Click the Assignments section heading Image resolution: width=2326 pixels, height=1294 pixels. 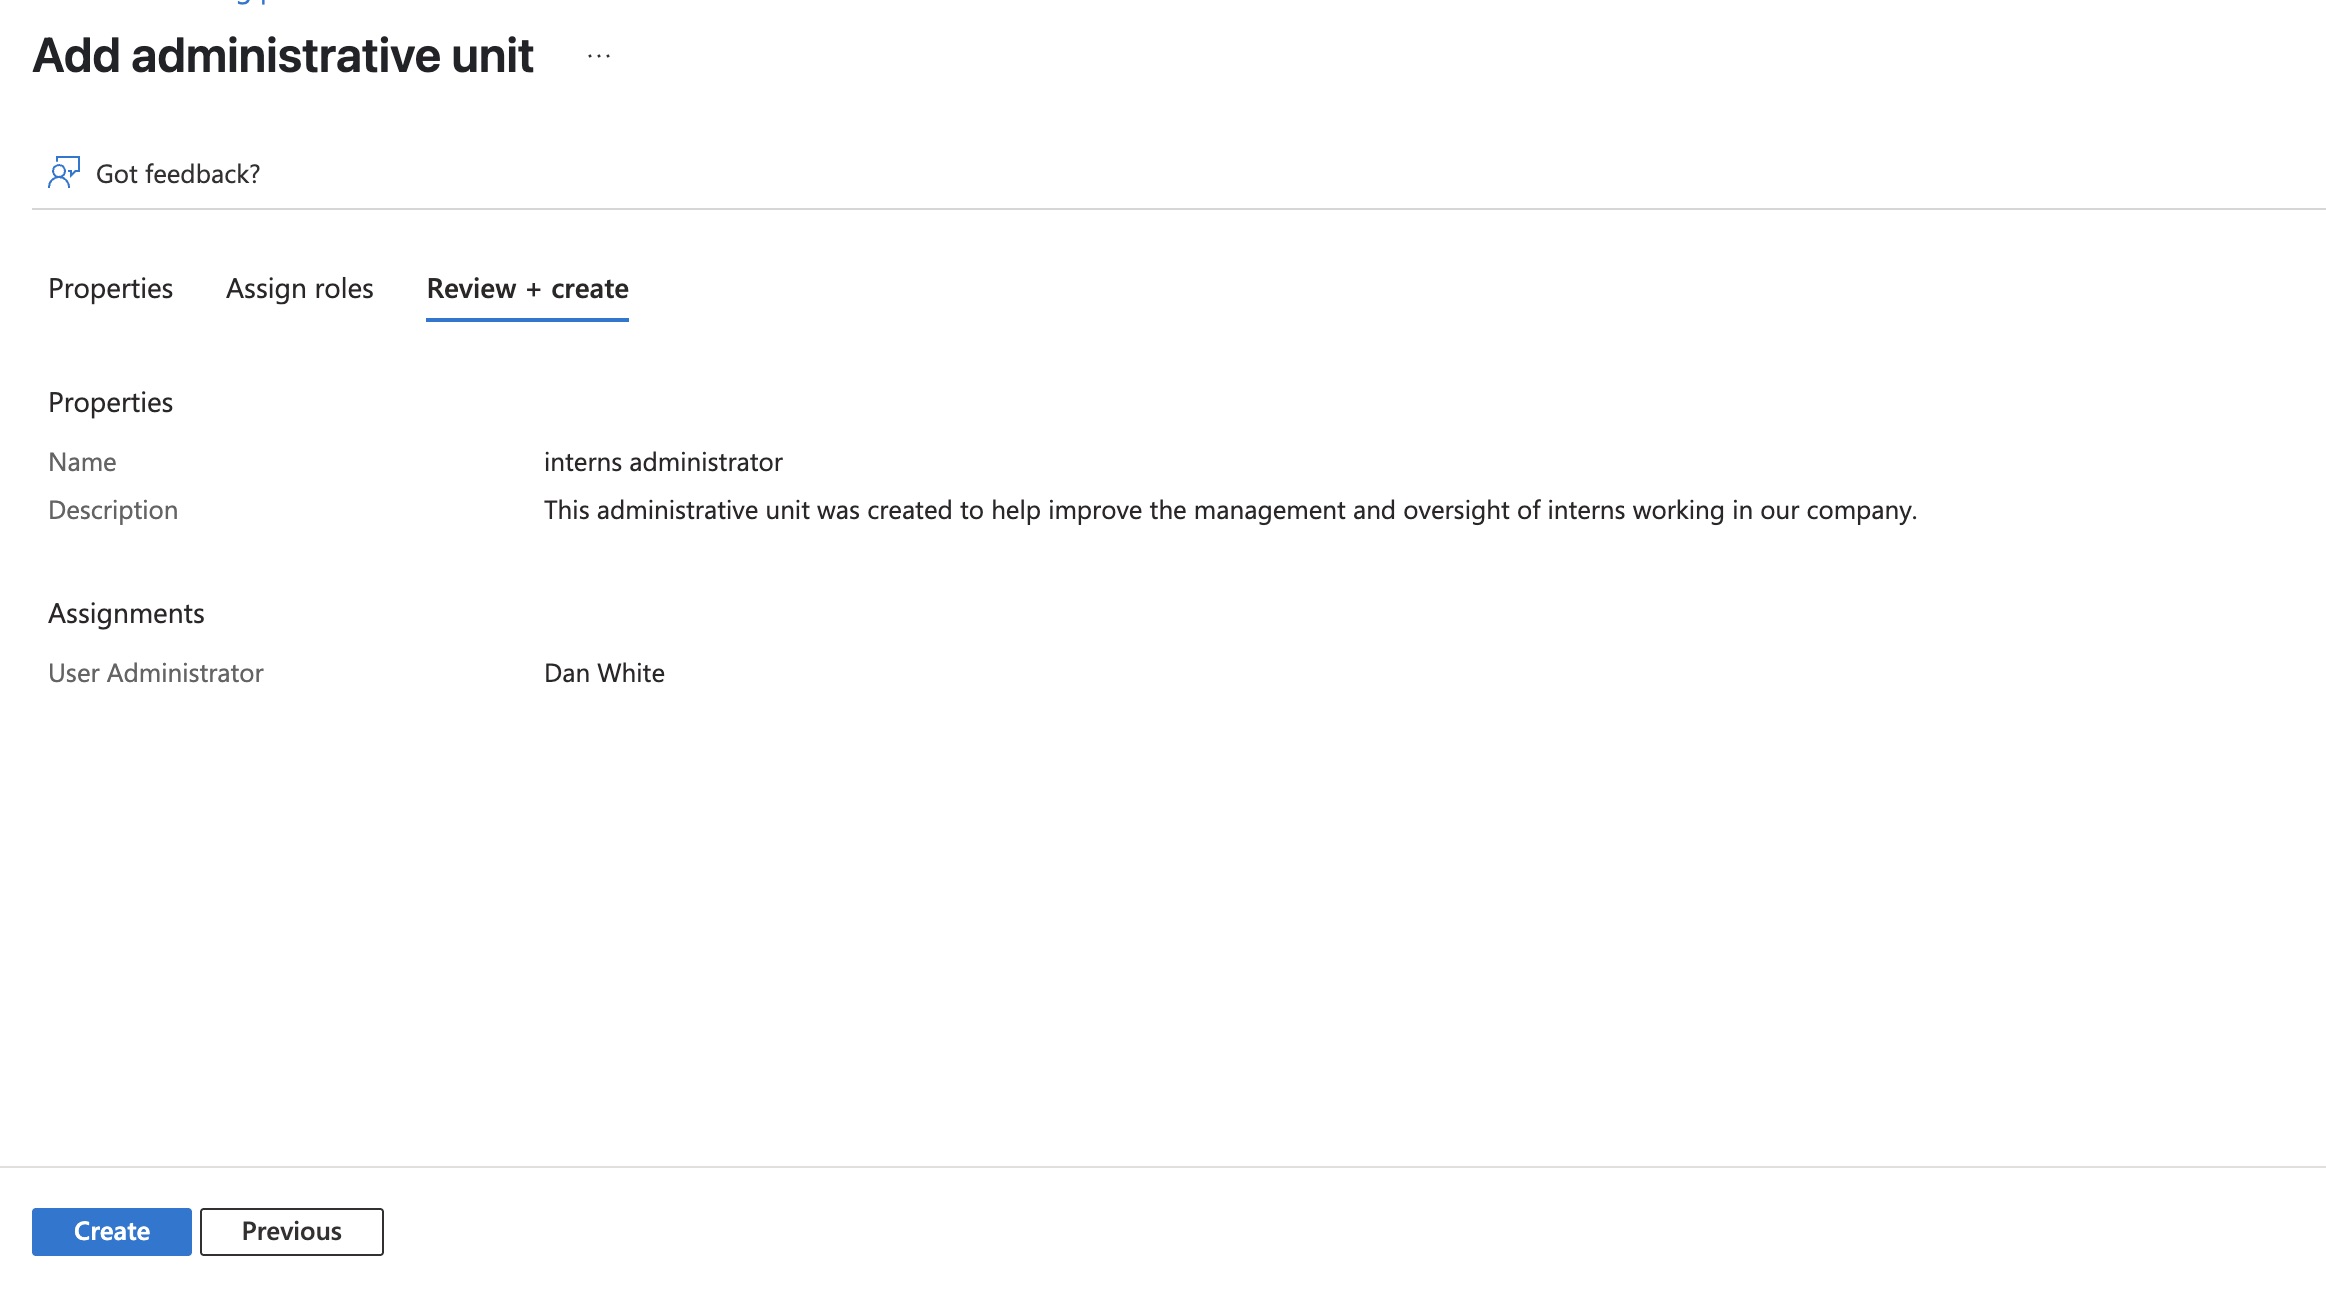coord(126,613)
